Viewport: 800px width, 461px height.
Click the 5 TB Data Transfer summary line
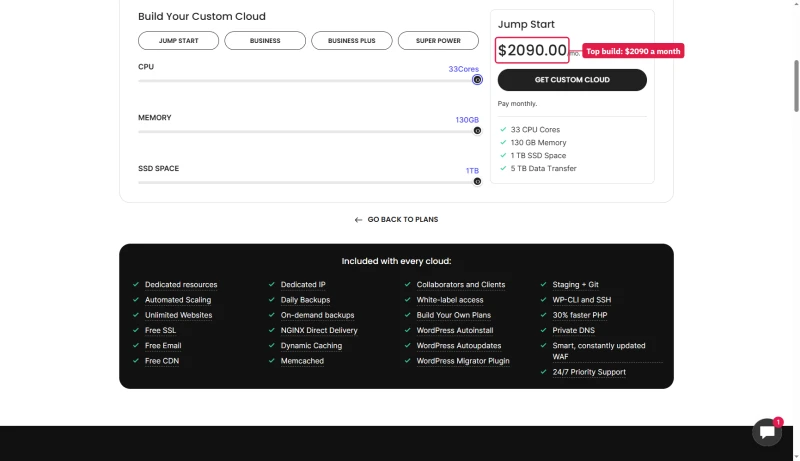543,168
